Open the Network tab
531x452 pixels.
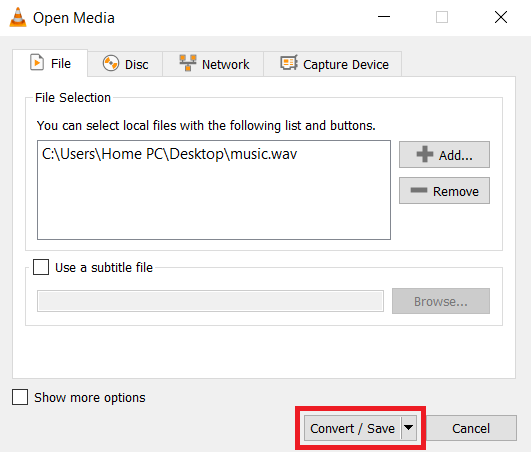coord(213,64)
